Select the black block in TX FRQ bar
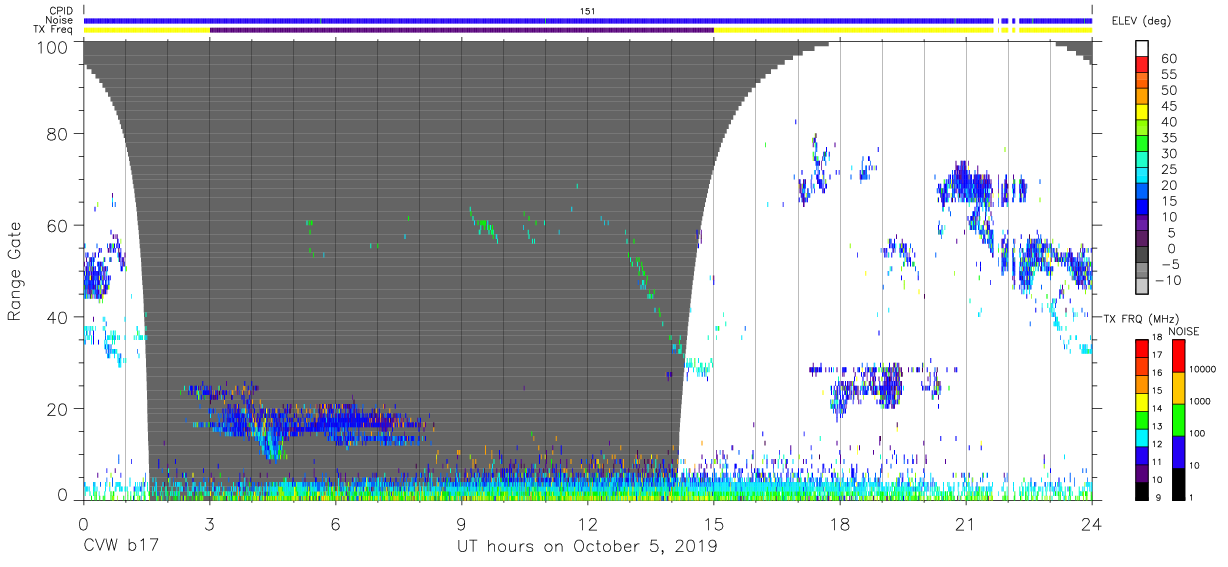Image resolution: width=1228 pixels, height=567 pixels. tap(1141, 491)
